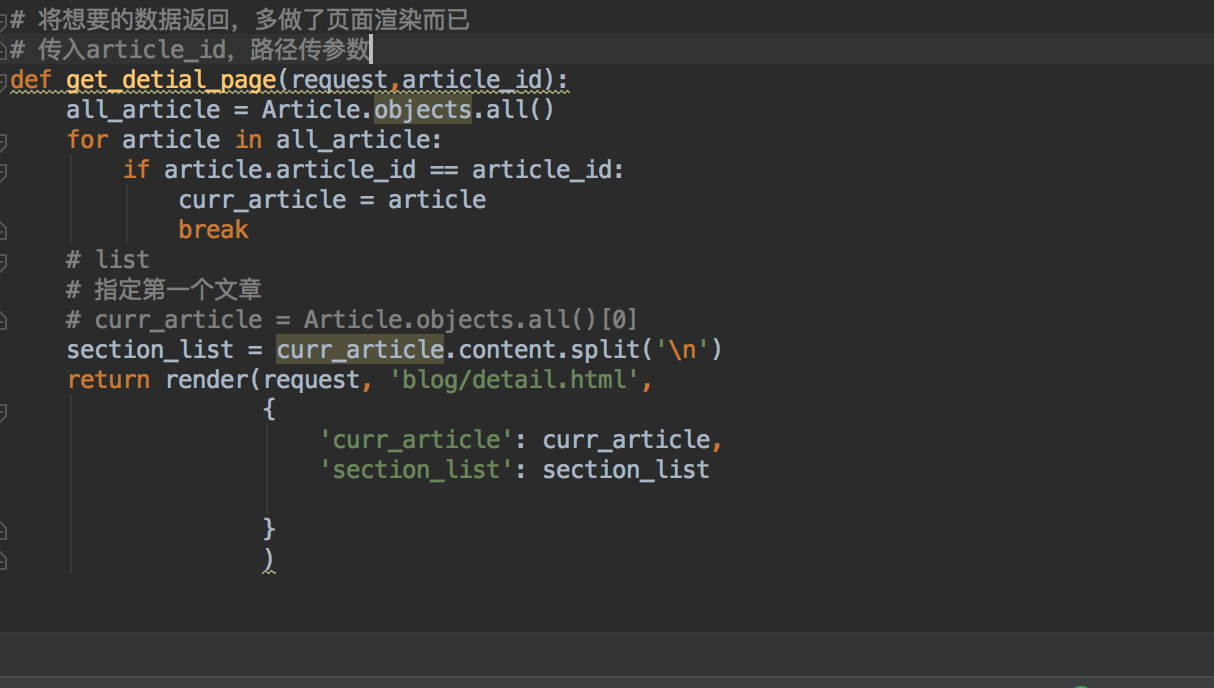
Task: Click fold end marker beside 'break' line
Action: (3, 230)
